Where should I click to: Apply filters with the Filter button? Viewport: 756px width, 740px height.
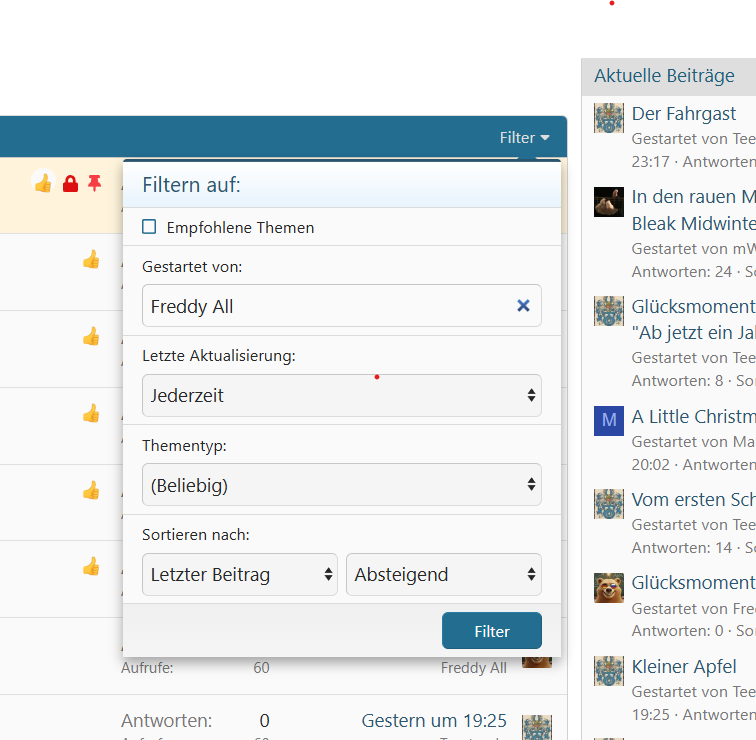pos(492,631)
